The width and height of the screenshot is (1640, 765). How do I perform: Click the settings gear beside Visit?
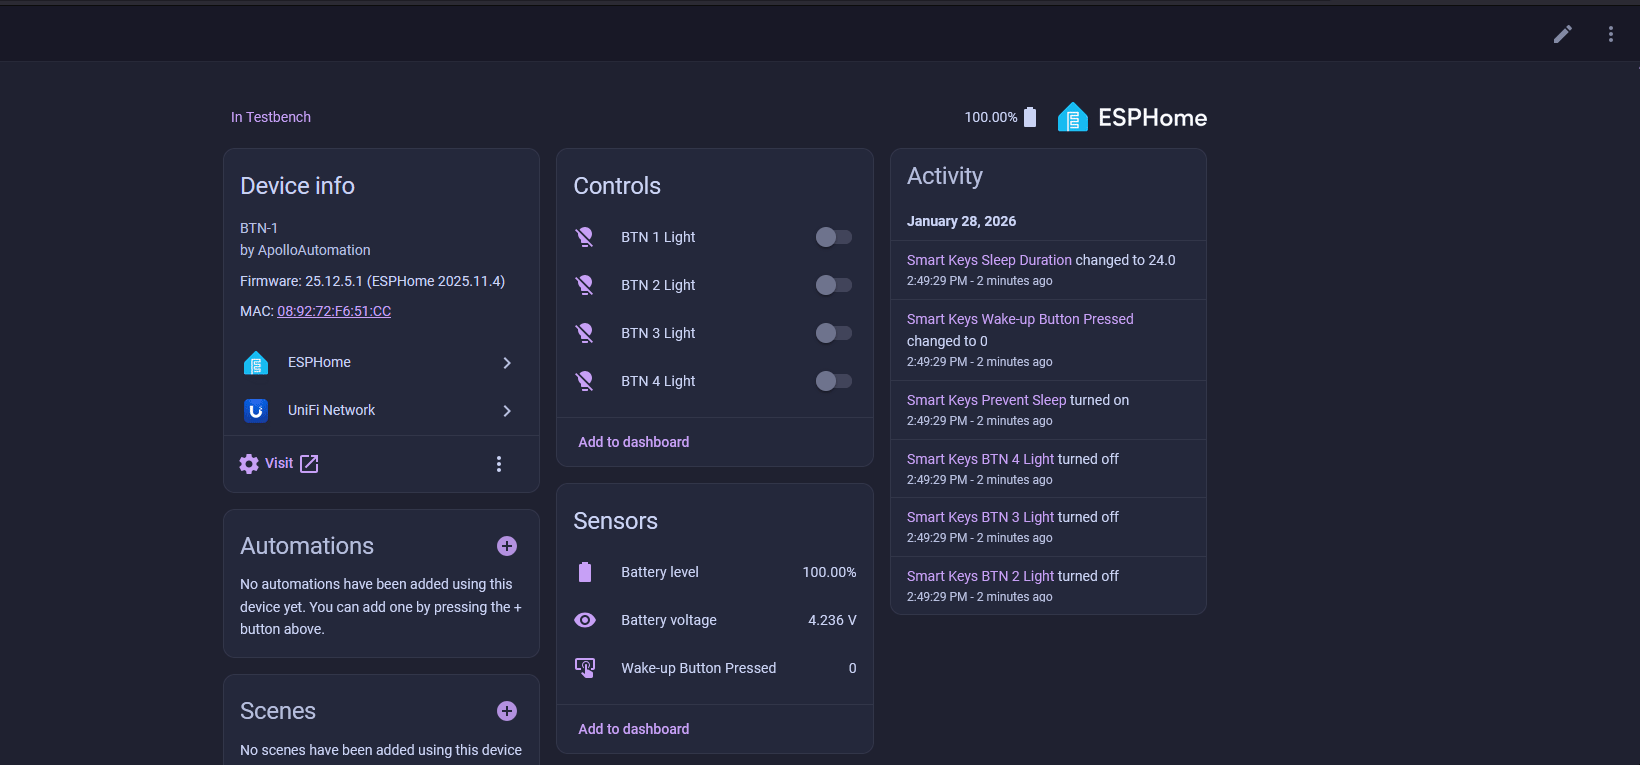pyautogui.click(x=249, y=464)
